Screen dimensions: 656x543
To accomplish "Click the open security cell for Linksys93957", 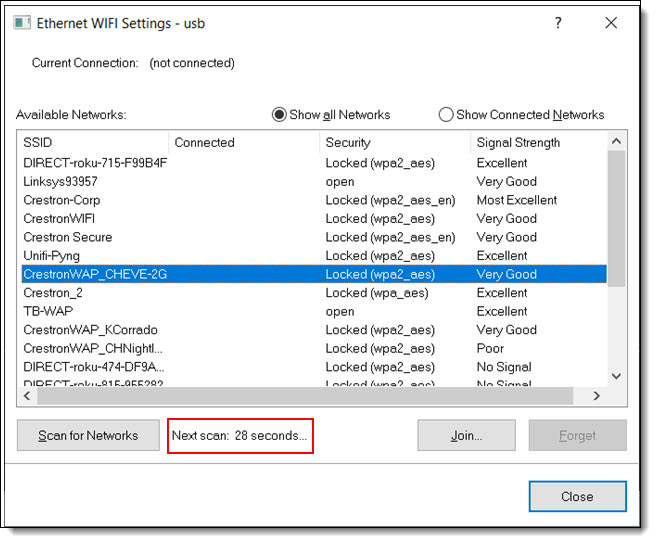I will [340, 182].
